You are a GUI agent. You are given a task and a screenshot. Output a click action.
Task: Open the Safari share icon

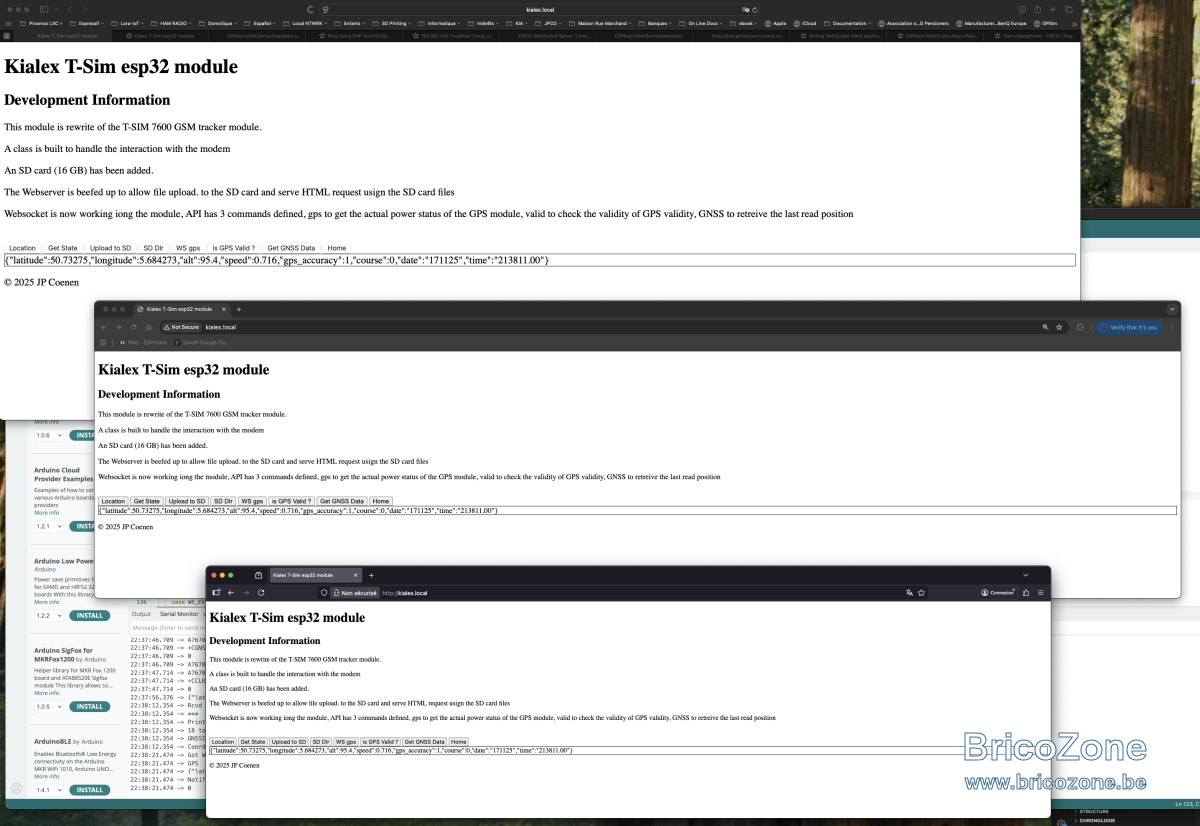1037,9
